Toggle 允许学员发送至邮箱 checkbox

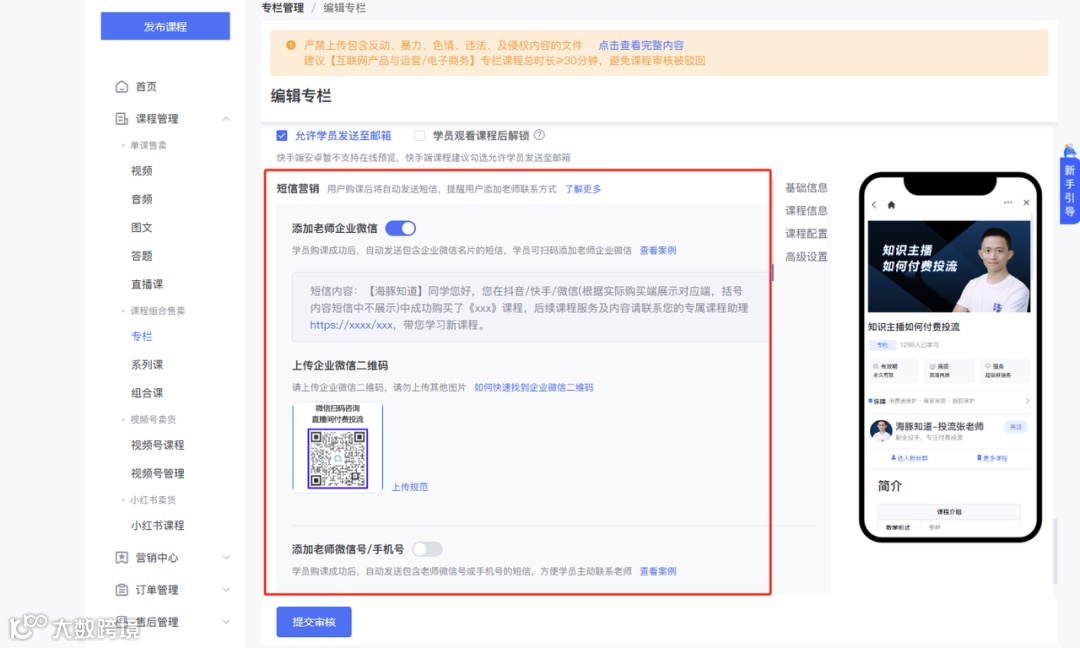pyautogui.click(x=282, y=135)
